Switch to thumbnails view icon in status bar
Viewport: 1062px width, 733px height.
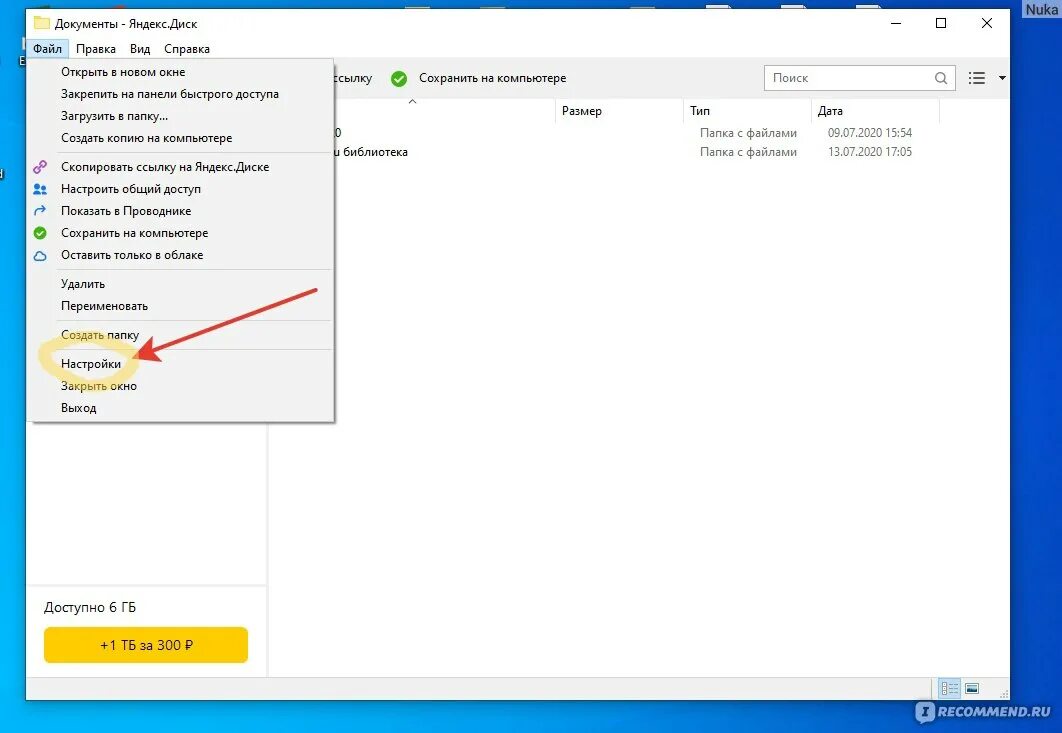(972, 689)
